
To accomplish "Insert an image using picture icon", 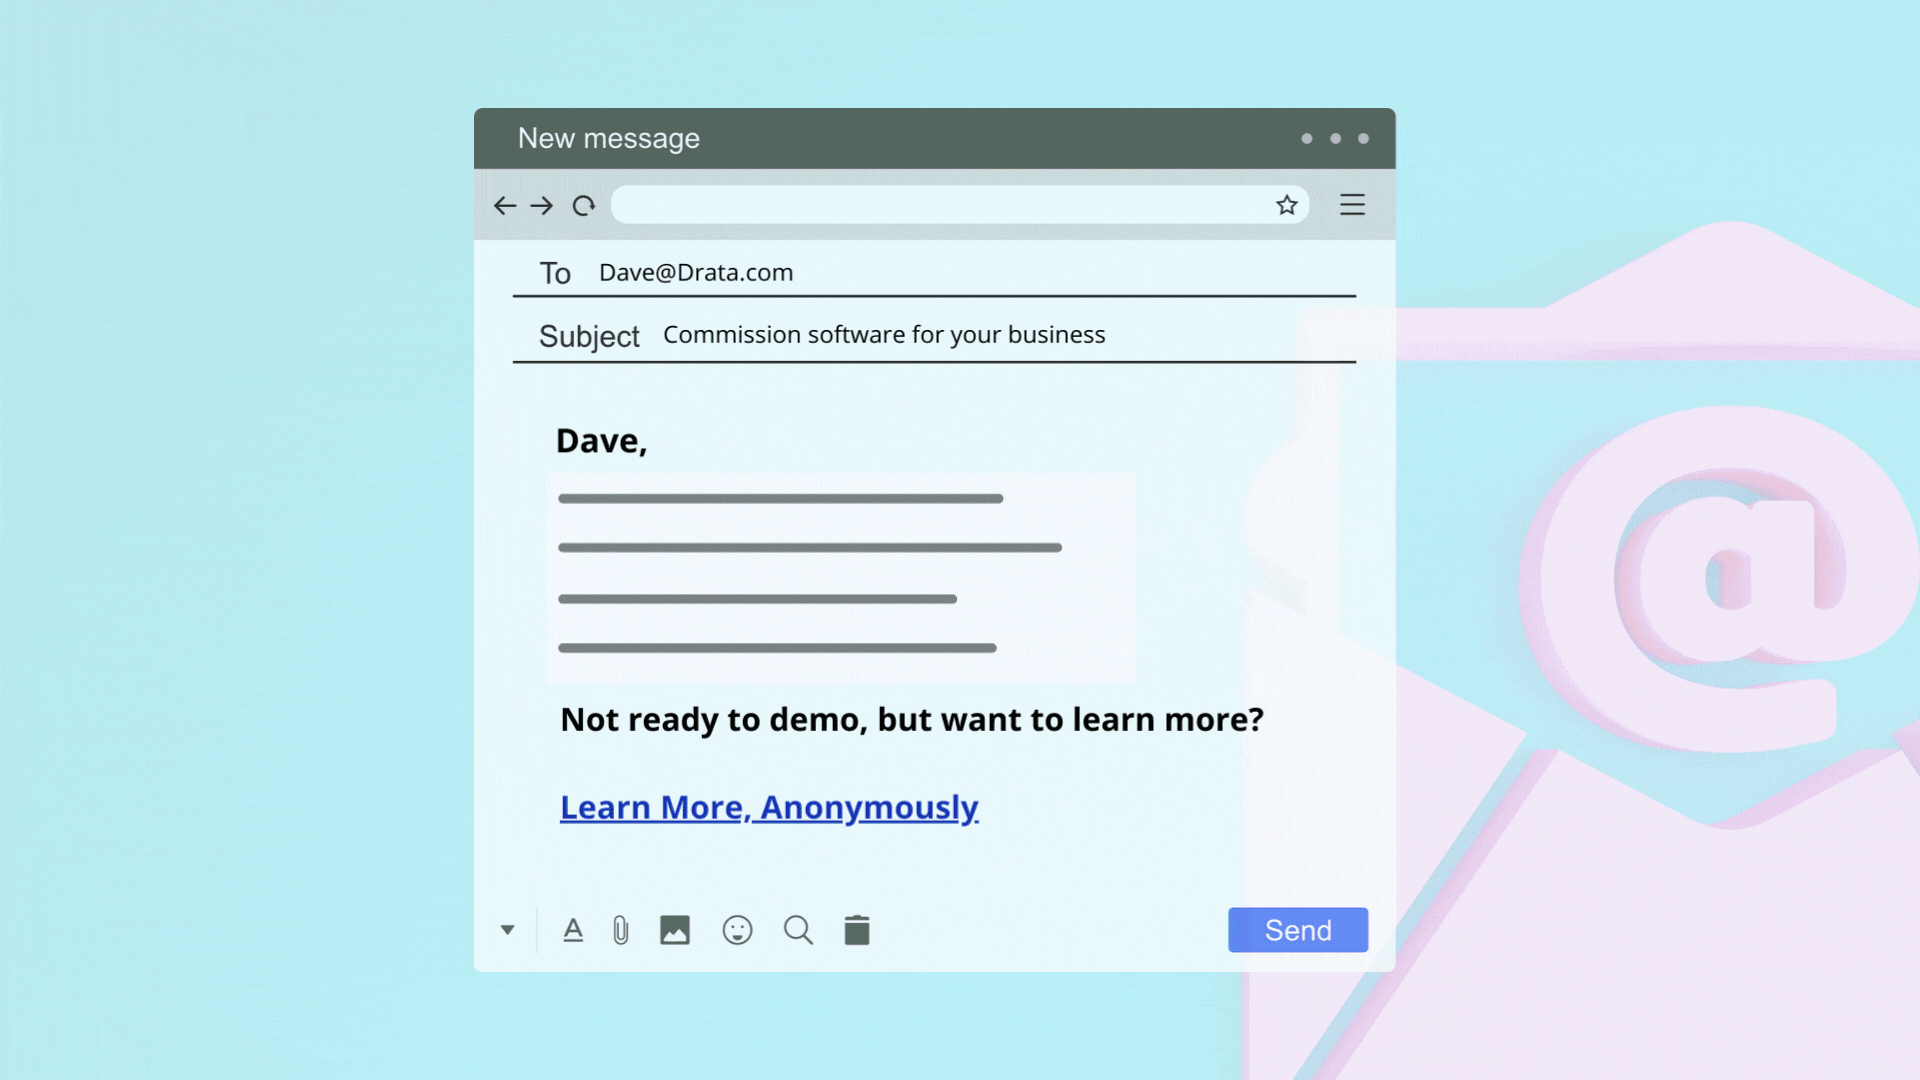I will coord(675,930).
